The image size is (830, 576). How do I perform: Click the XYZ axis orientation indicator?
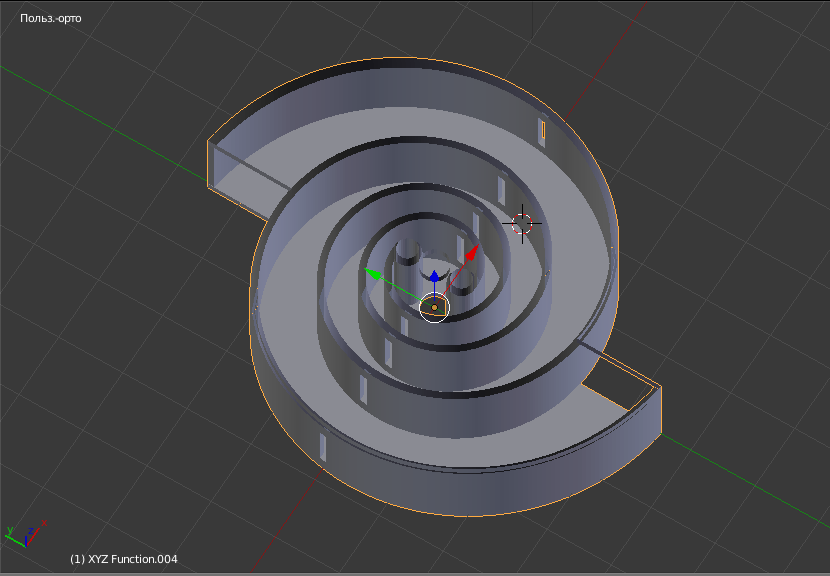[x=25, y=534]
